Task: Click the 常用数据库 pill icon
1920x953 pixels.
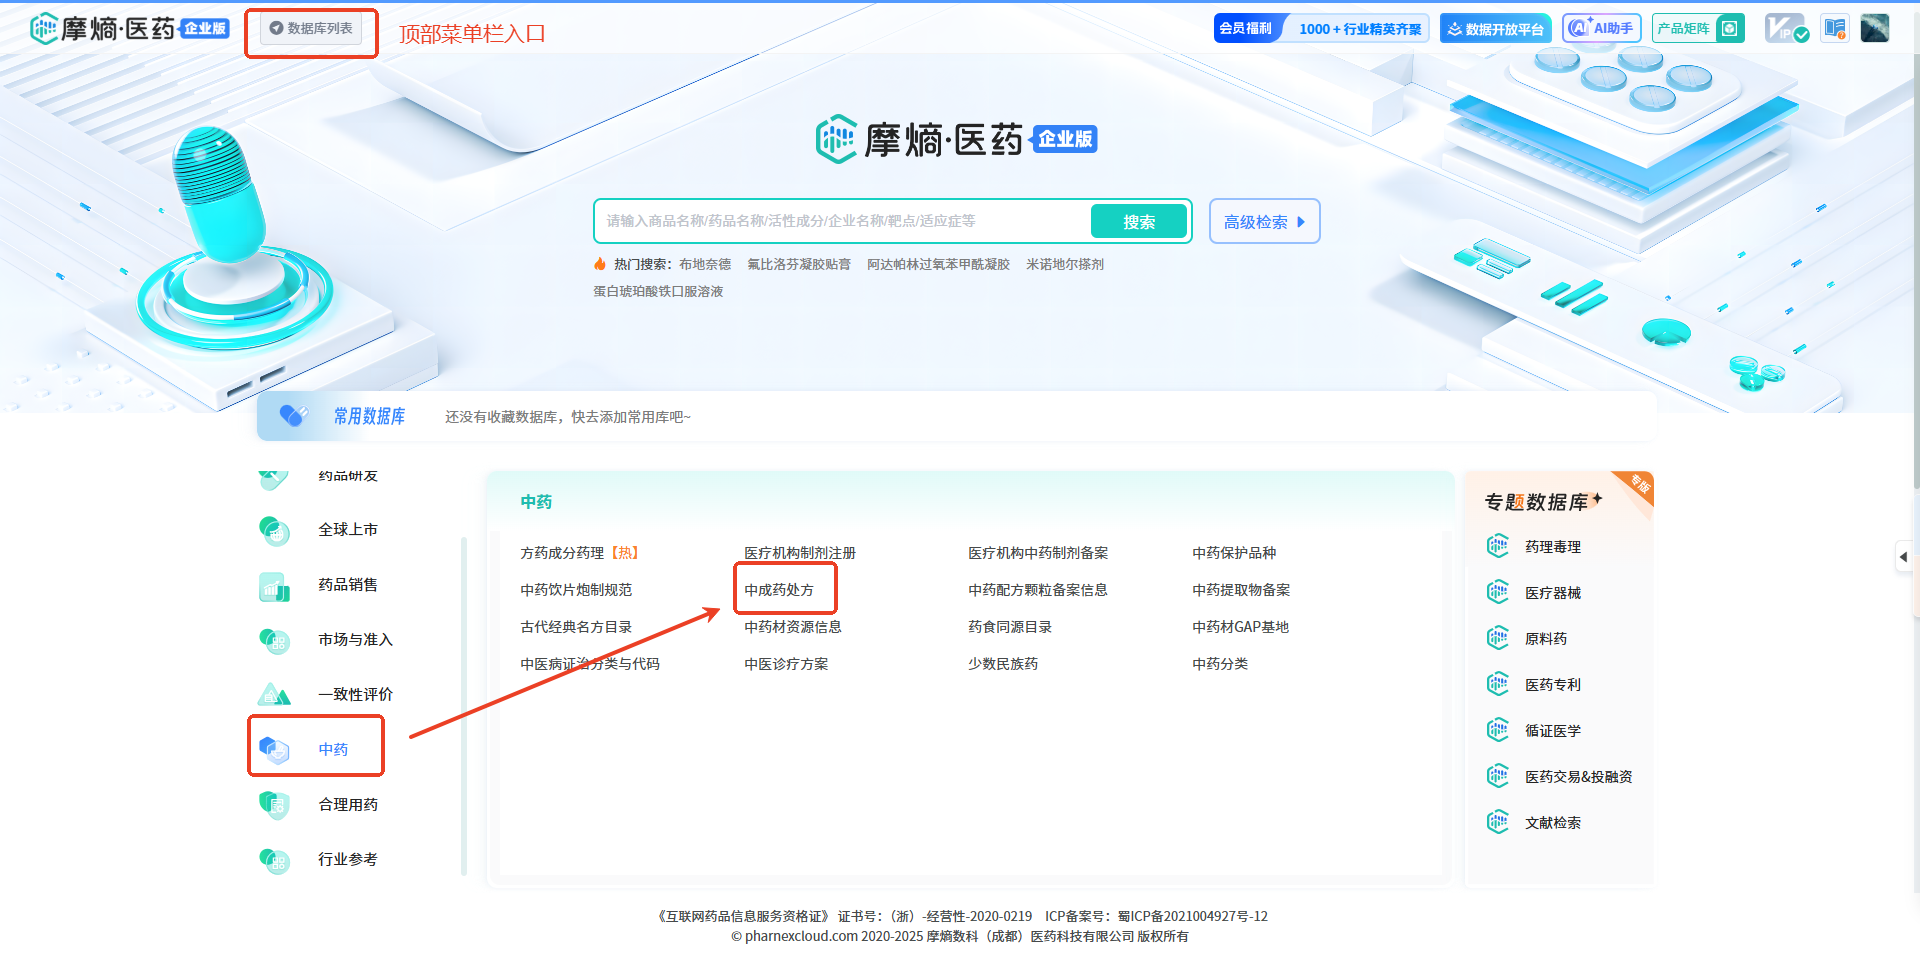Action: click(293, 416)
